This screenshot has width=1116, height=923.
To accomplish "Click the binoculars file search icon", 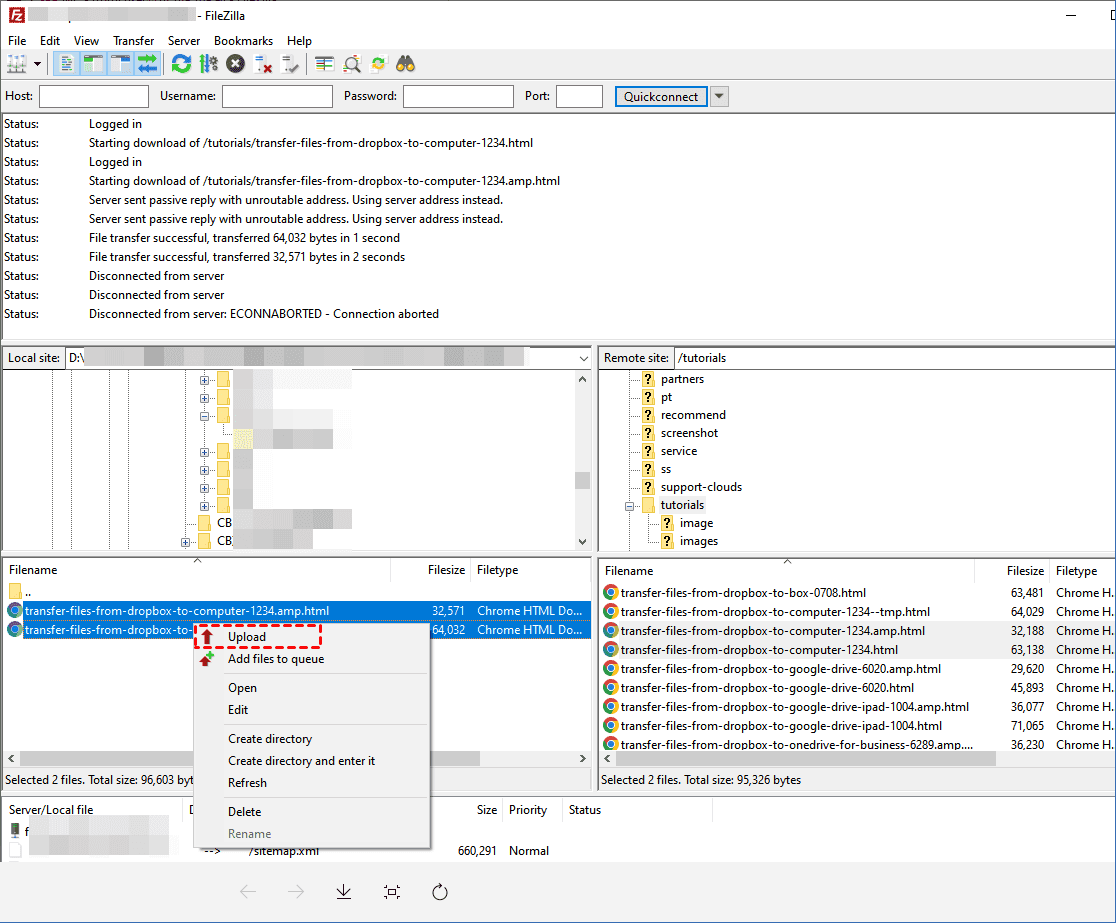I will (x=405, y=64).
